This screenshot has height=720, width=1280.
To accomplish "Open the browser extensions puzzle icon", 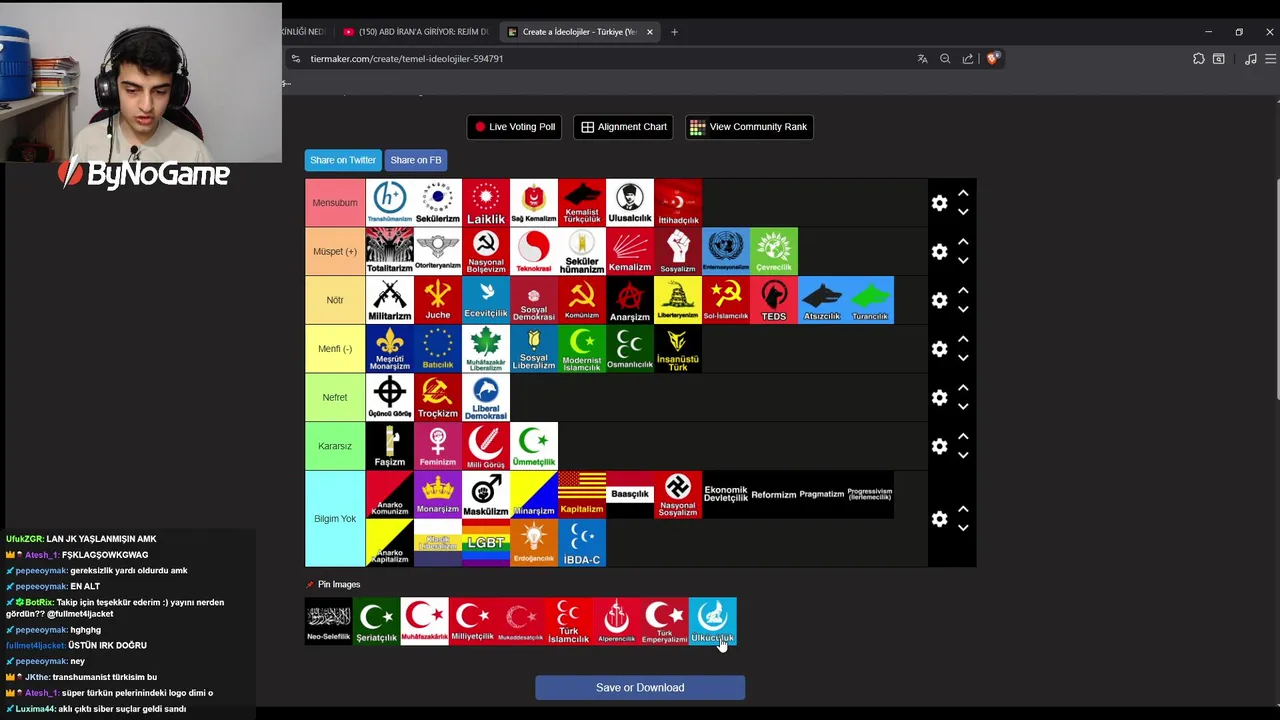I will (x=1198, y=59).
